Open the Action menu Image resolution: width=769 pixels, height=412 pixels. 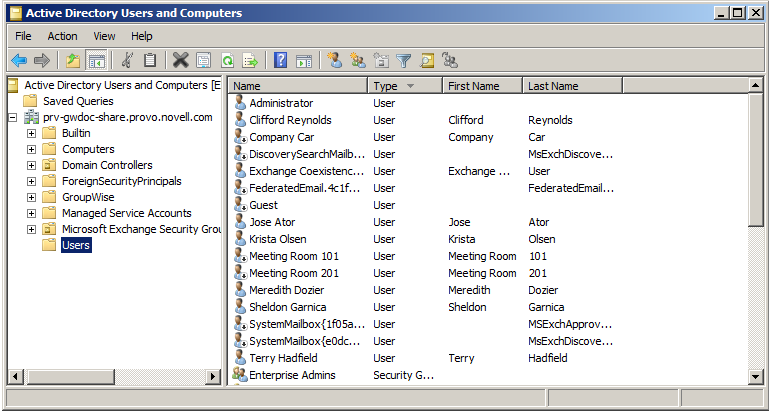click(62, 36)
